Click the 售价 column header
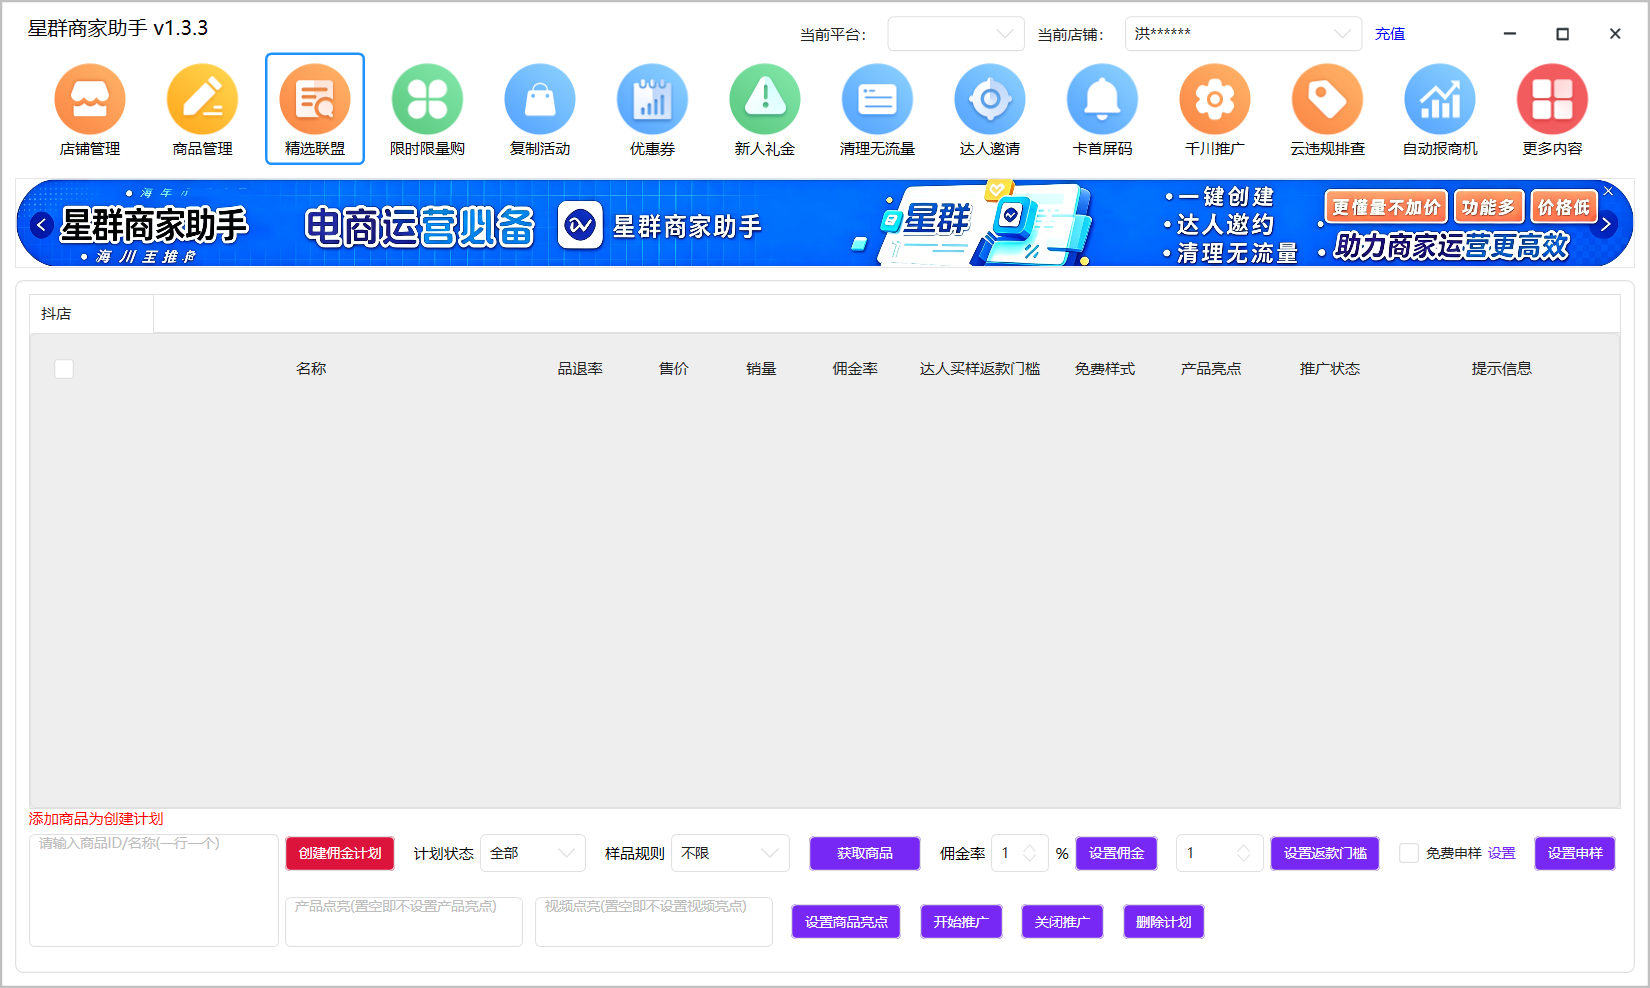 pos(674,369)
